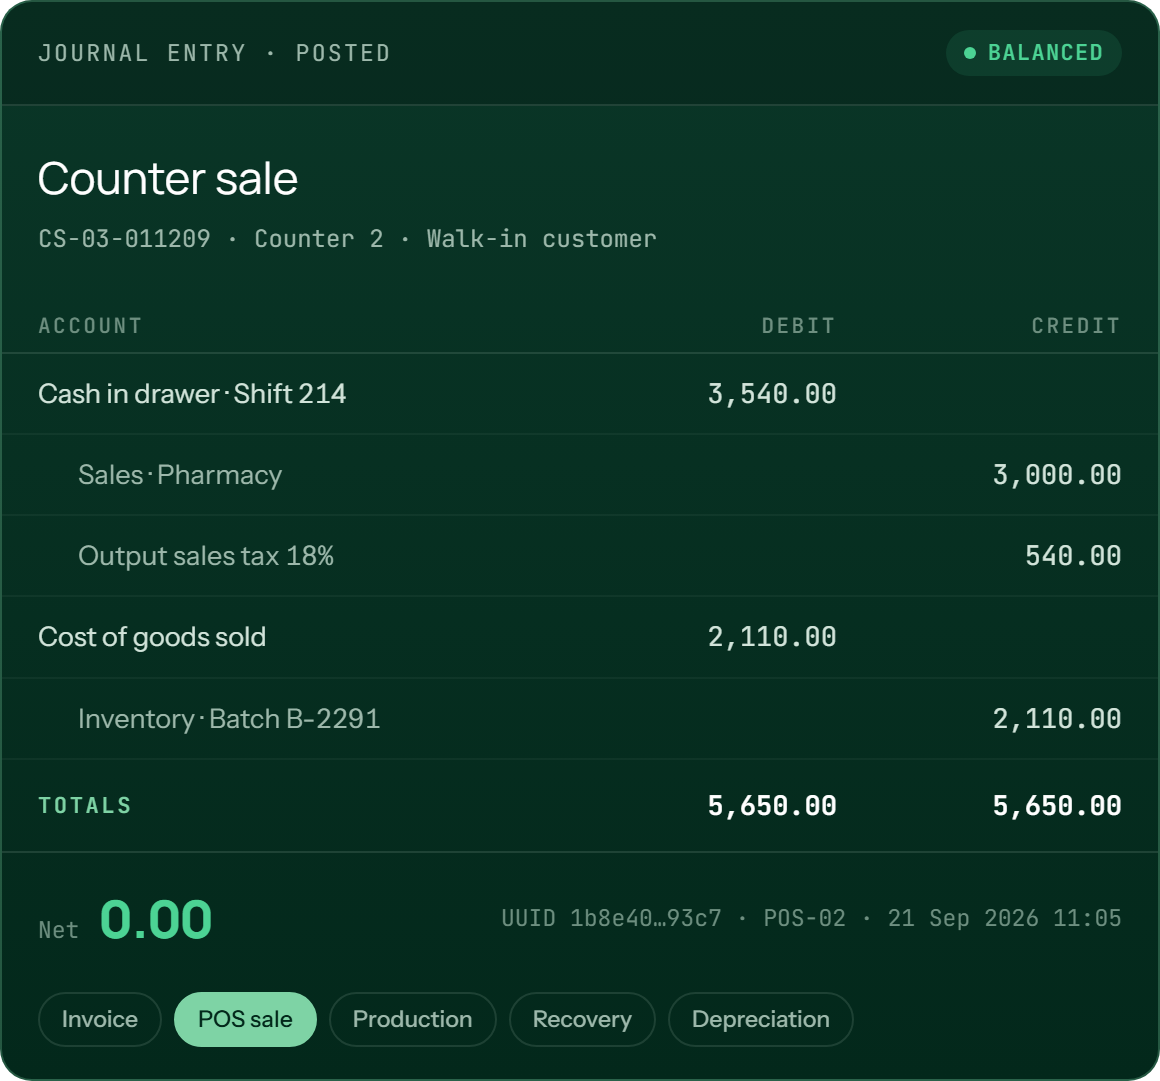Select the Cash in drawer Shift 214 row
Screen dimensions: 1160x1081
pyautogui.click(x=580, y=394)
